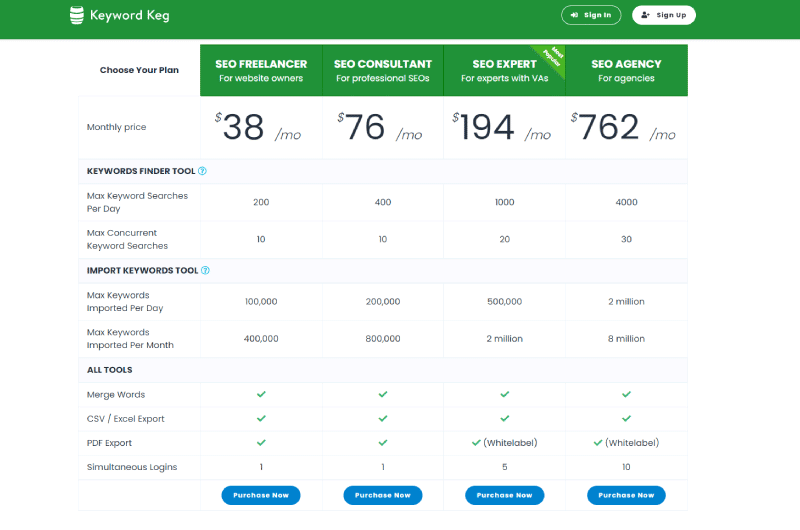
Task: Click the 20 concurrent searches value
Action: tap(505, 239)
